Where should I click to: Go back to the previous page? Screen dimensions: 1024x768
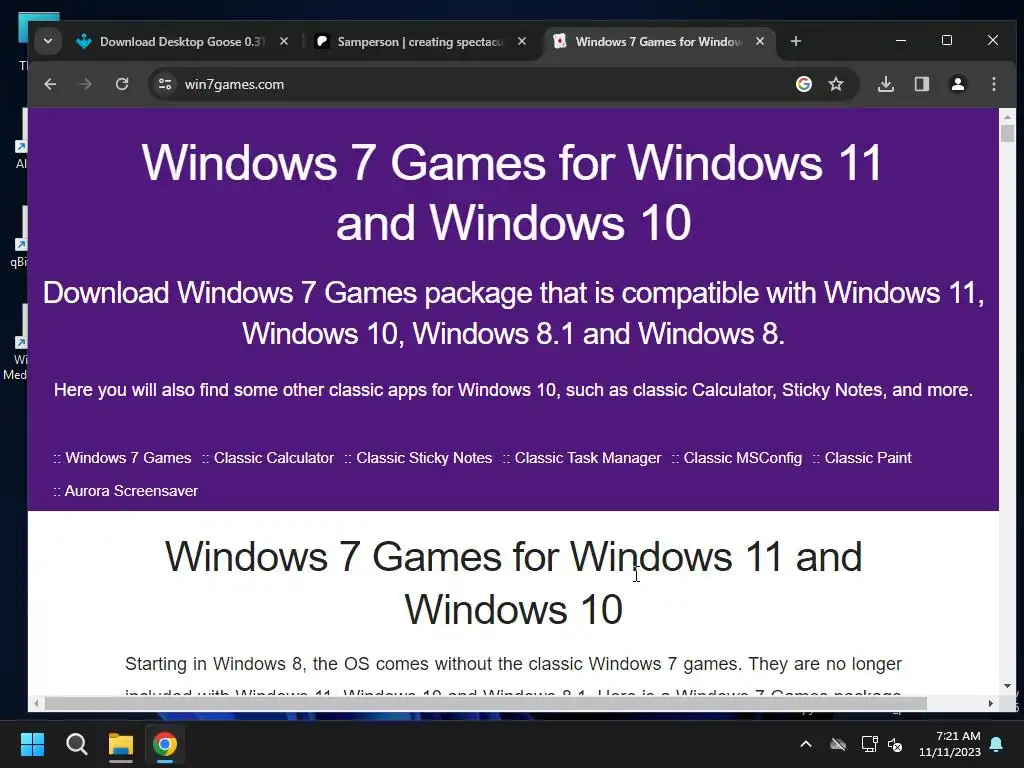[50, 84]
